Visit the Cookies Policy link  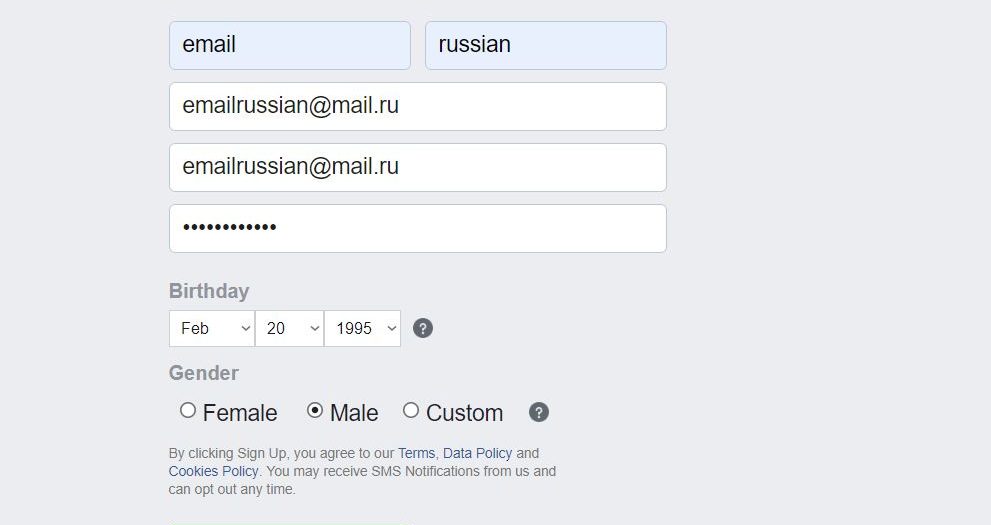(213, 471)
